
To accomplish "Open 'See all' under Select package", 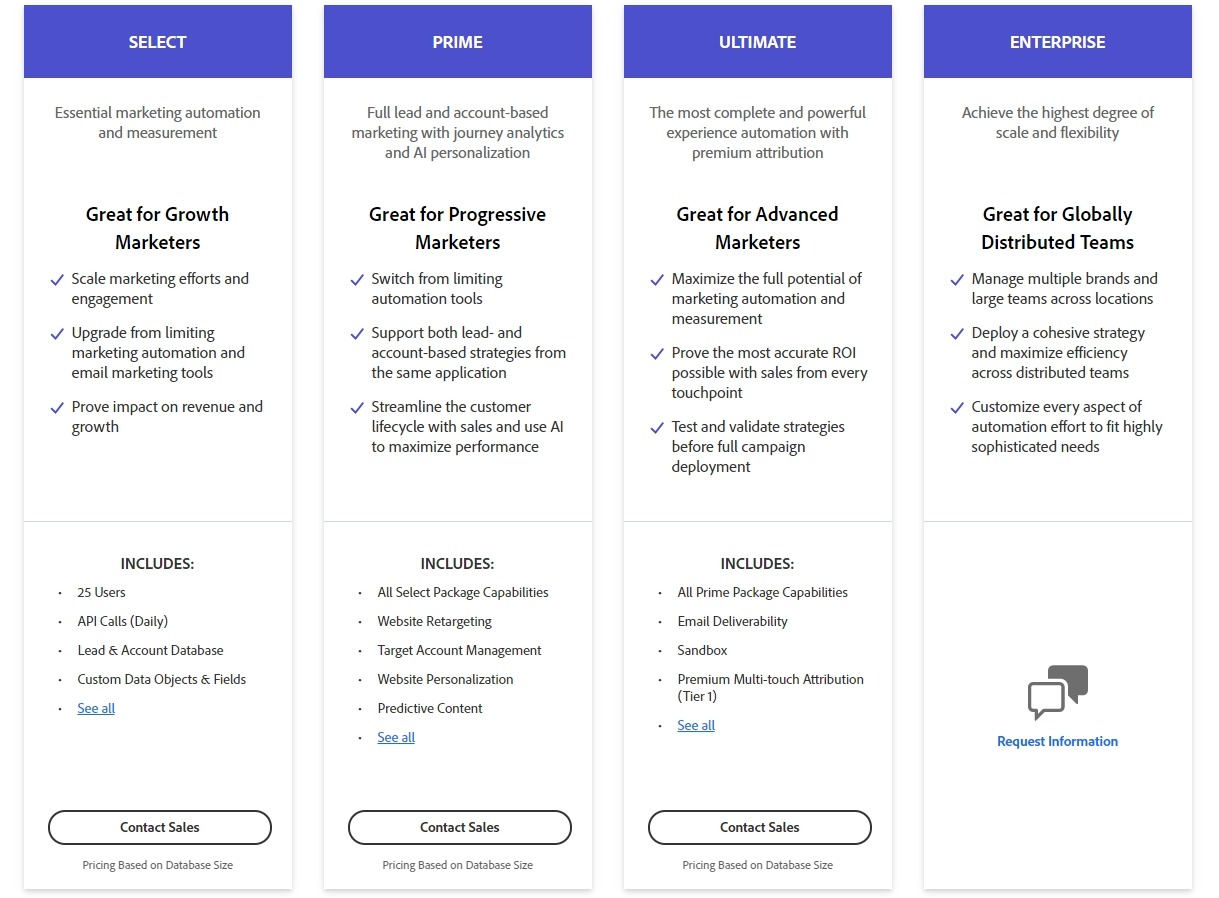I will coord(96,708).
